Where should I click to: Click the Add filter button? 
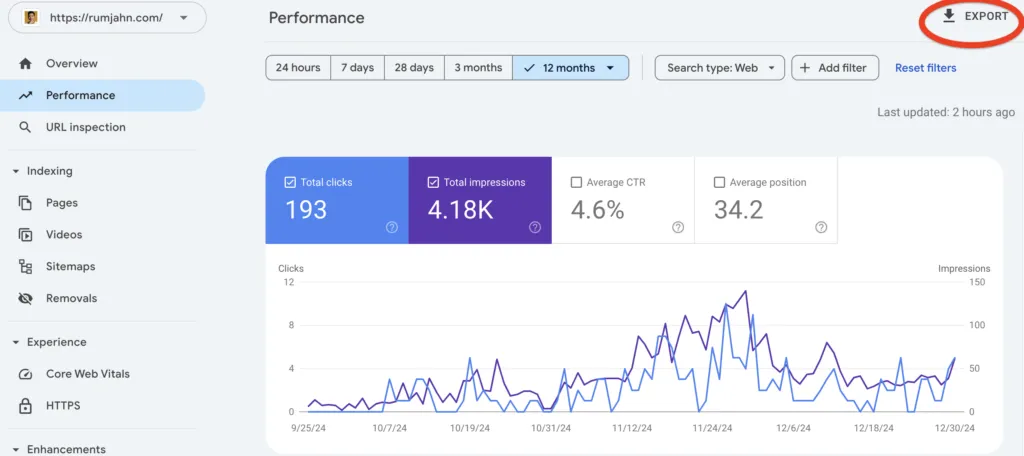(x=835, y=68)
